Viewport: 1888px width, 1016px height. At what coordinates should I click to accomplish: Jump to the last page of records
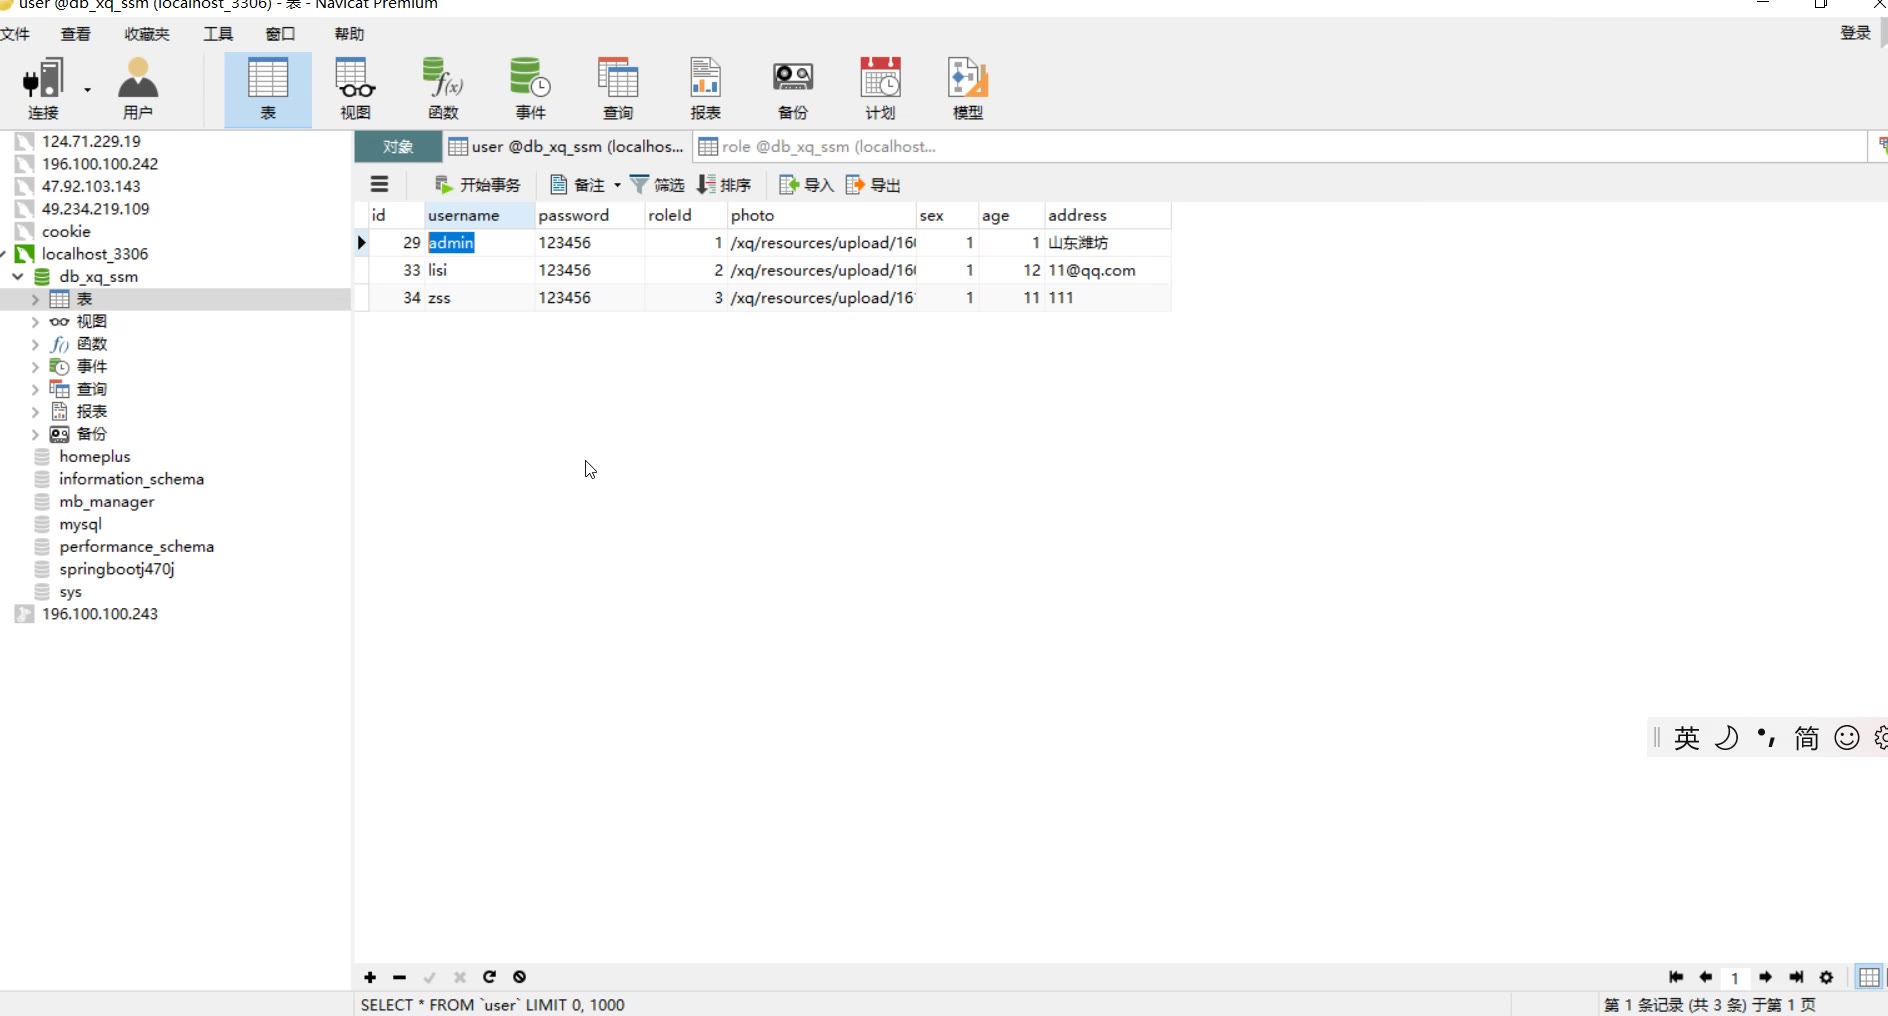point(1796,977)
